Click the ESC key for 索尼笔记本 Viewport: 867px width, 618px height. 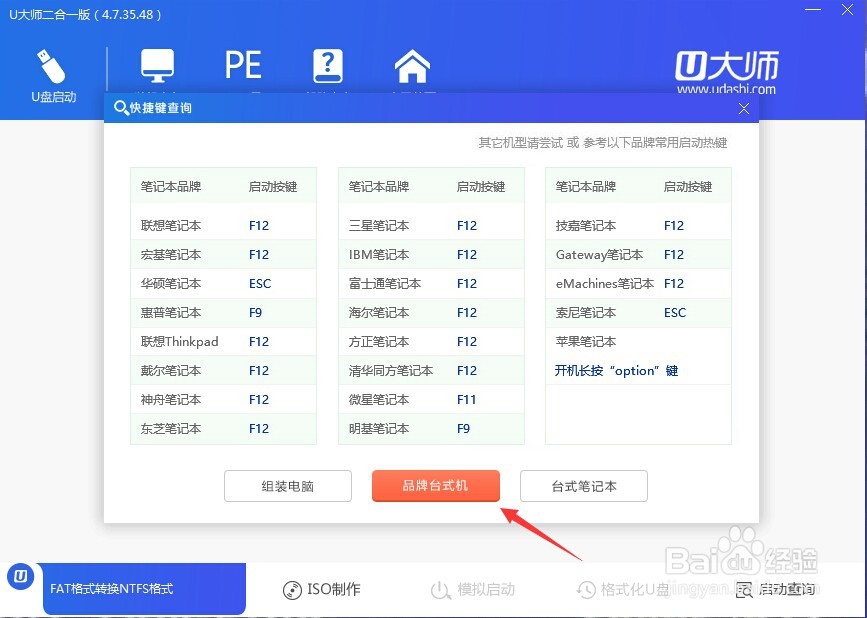pos(675,313)
